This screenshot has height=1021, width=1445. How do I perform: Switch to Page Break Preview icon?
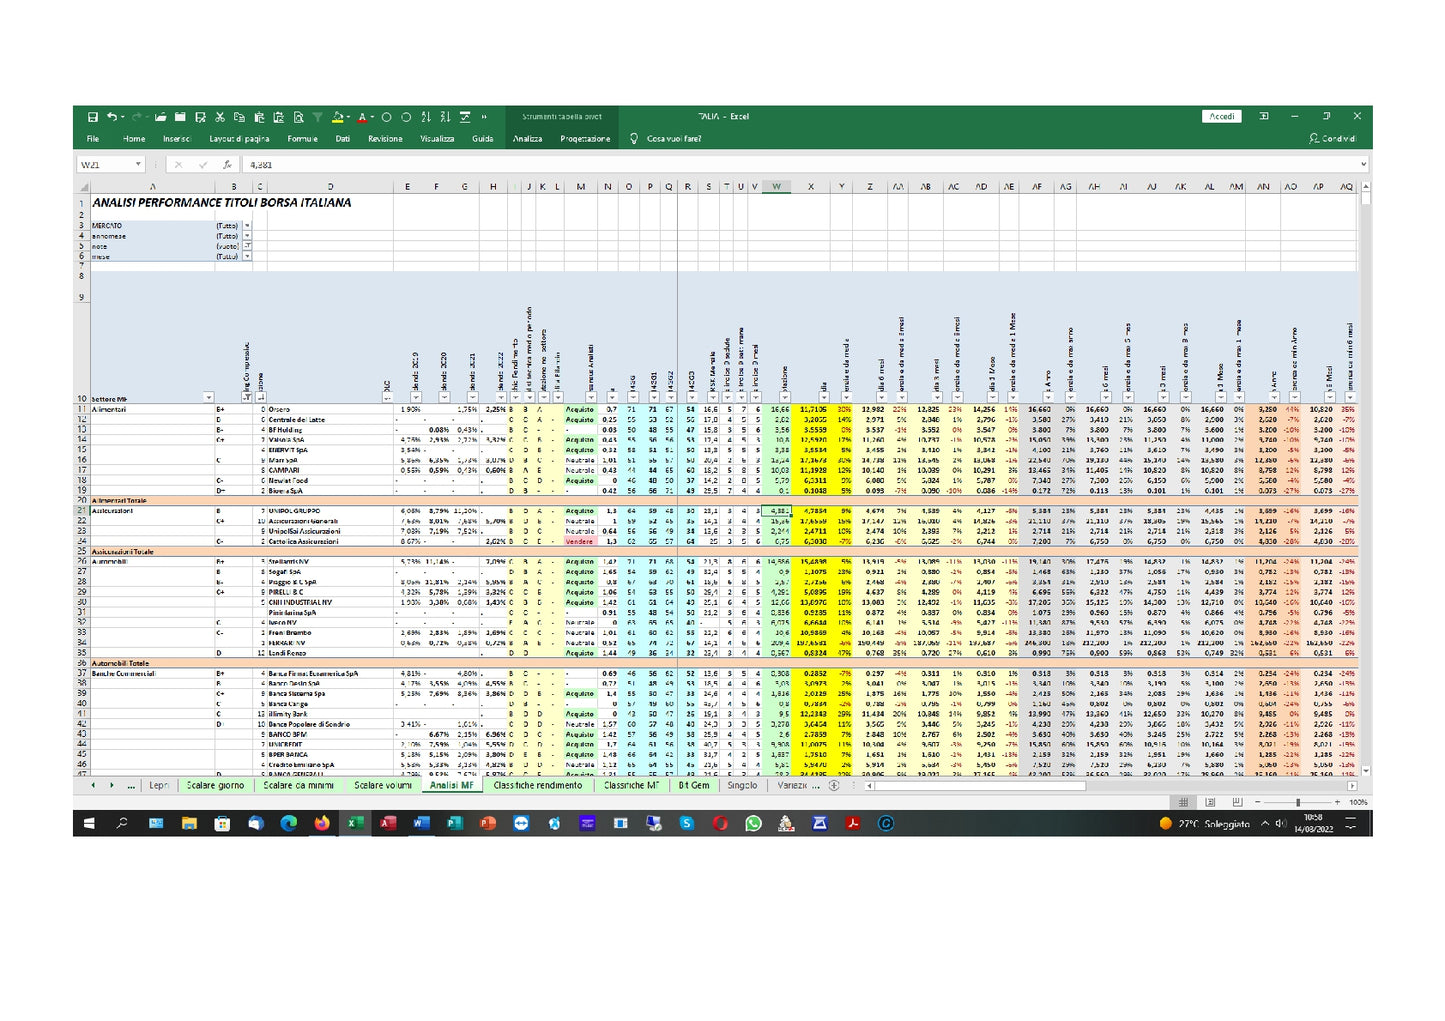[x=1236, y=803]
